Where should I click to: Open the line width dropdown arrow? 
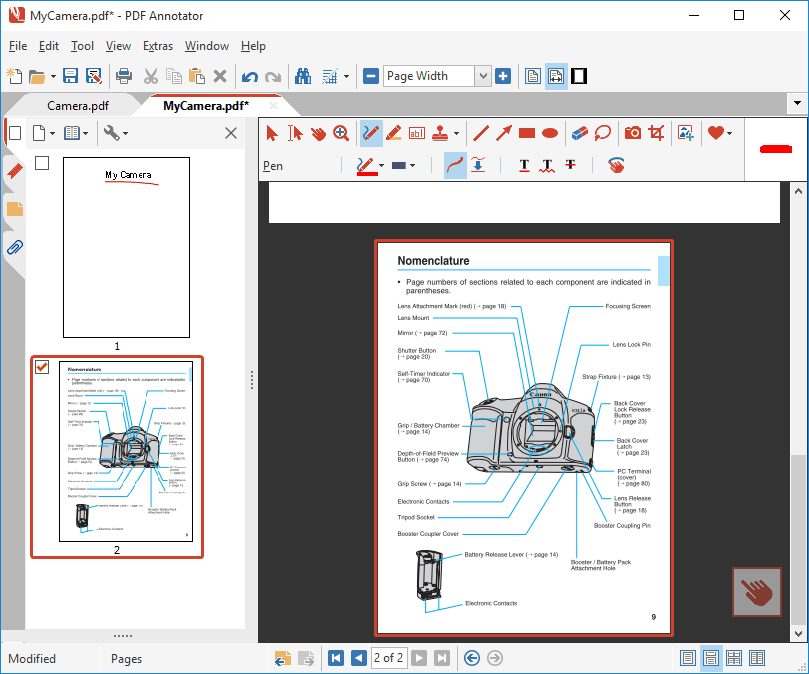coord(412,166)
